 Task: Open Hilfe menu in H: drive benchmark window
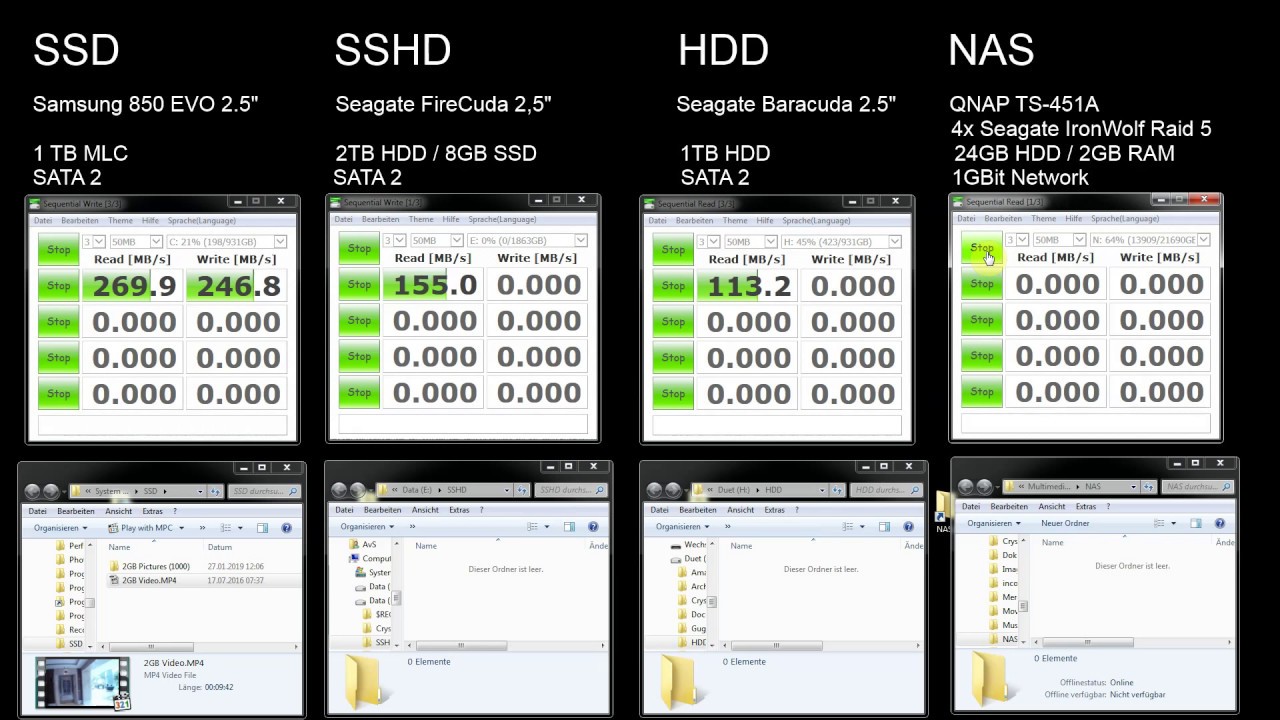[x=765, y=220]
